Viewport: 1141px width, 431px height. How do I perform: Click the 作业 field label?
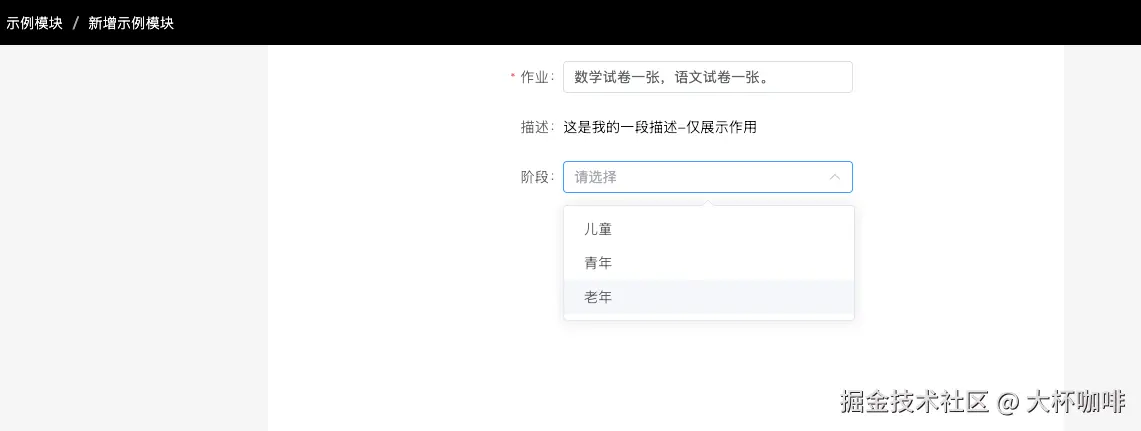click(536, 77)
